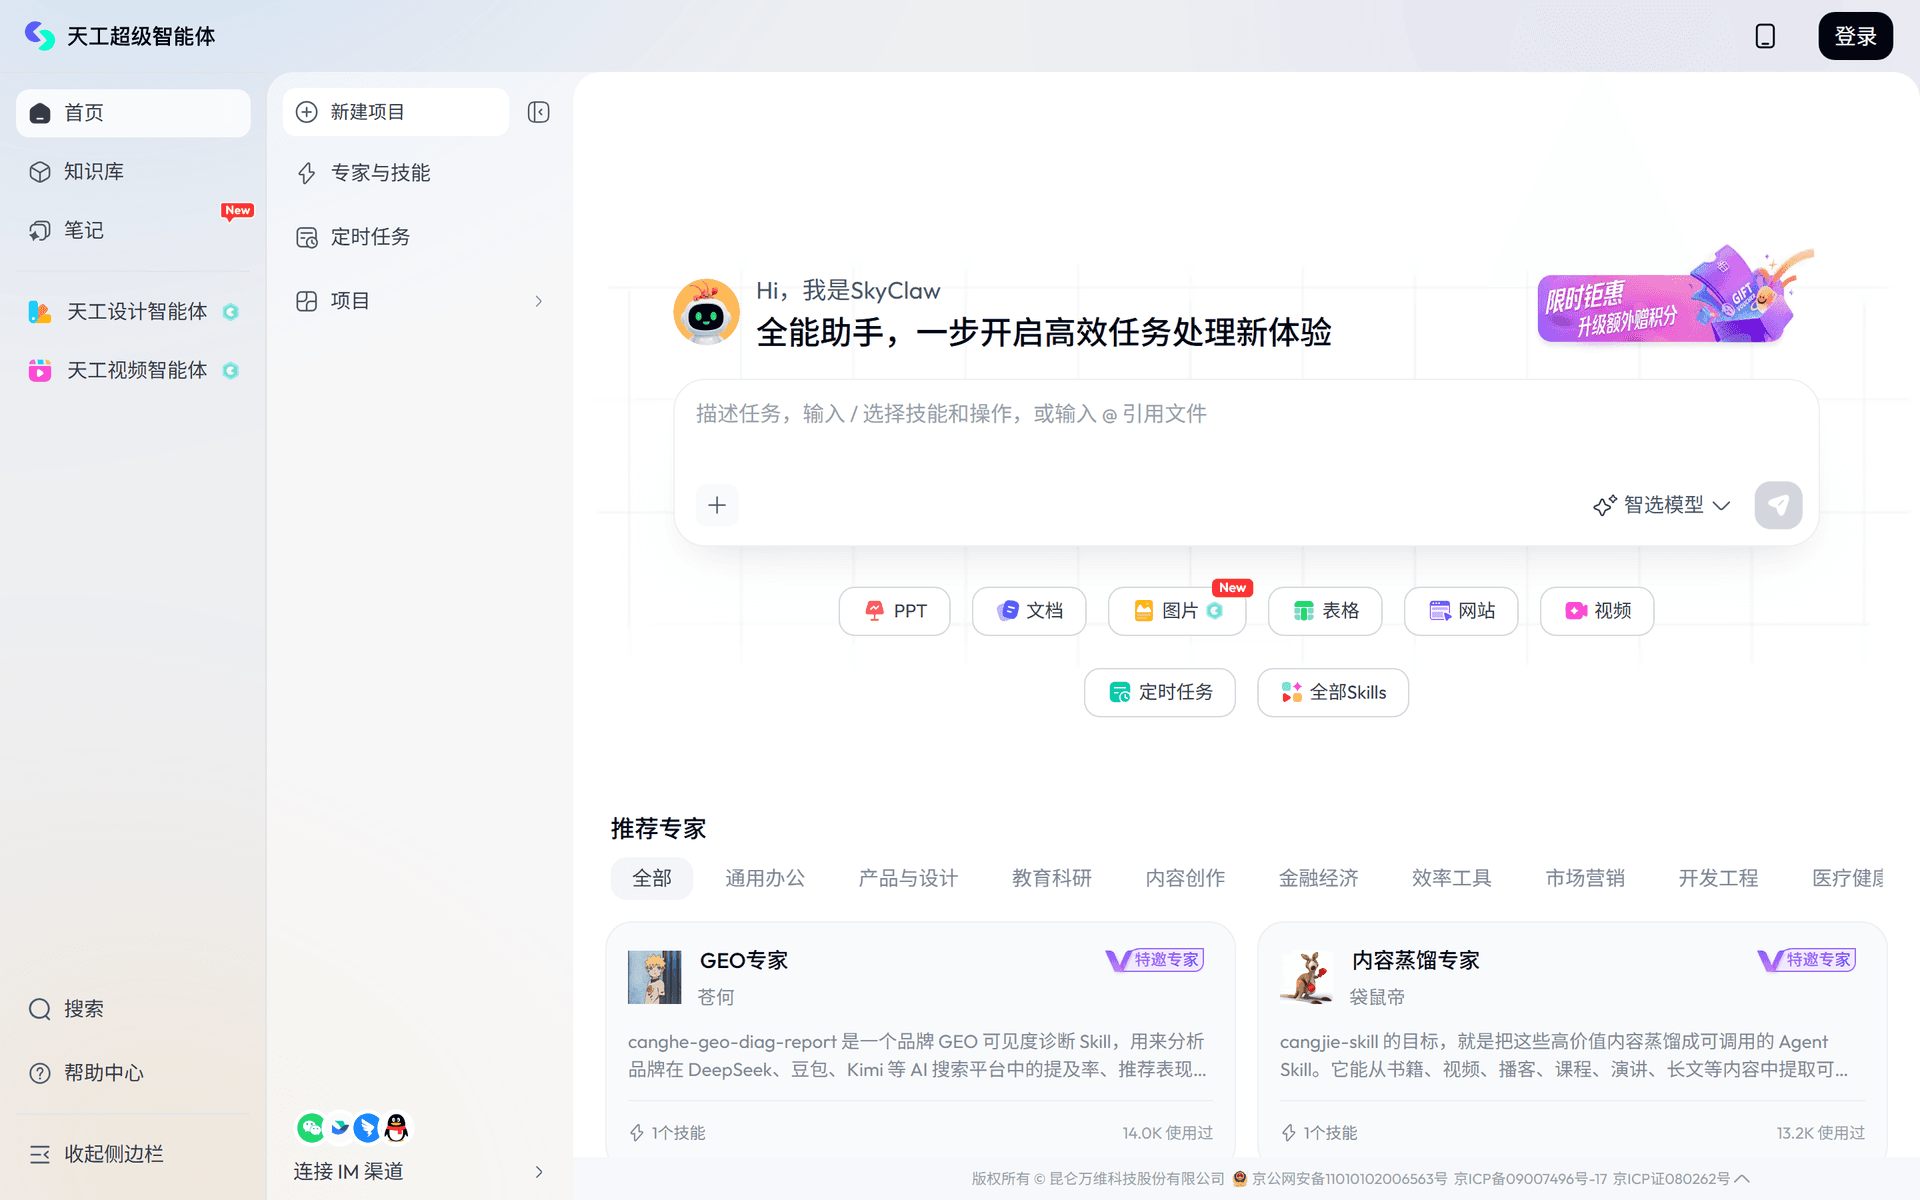Open 知识库 in the sidebar
Image resolution: width=1920 pixels, height=1200 pixels.
(133, 172)
